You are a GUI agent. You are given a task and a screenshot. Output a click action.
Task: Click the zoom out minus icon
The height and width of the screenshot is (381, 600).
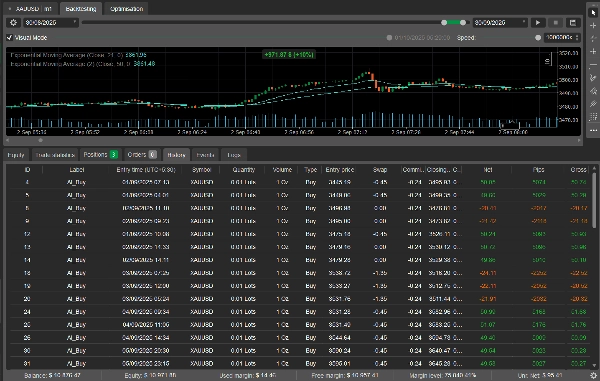[x=593, y=64]
